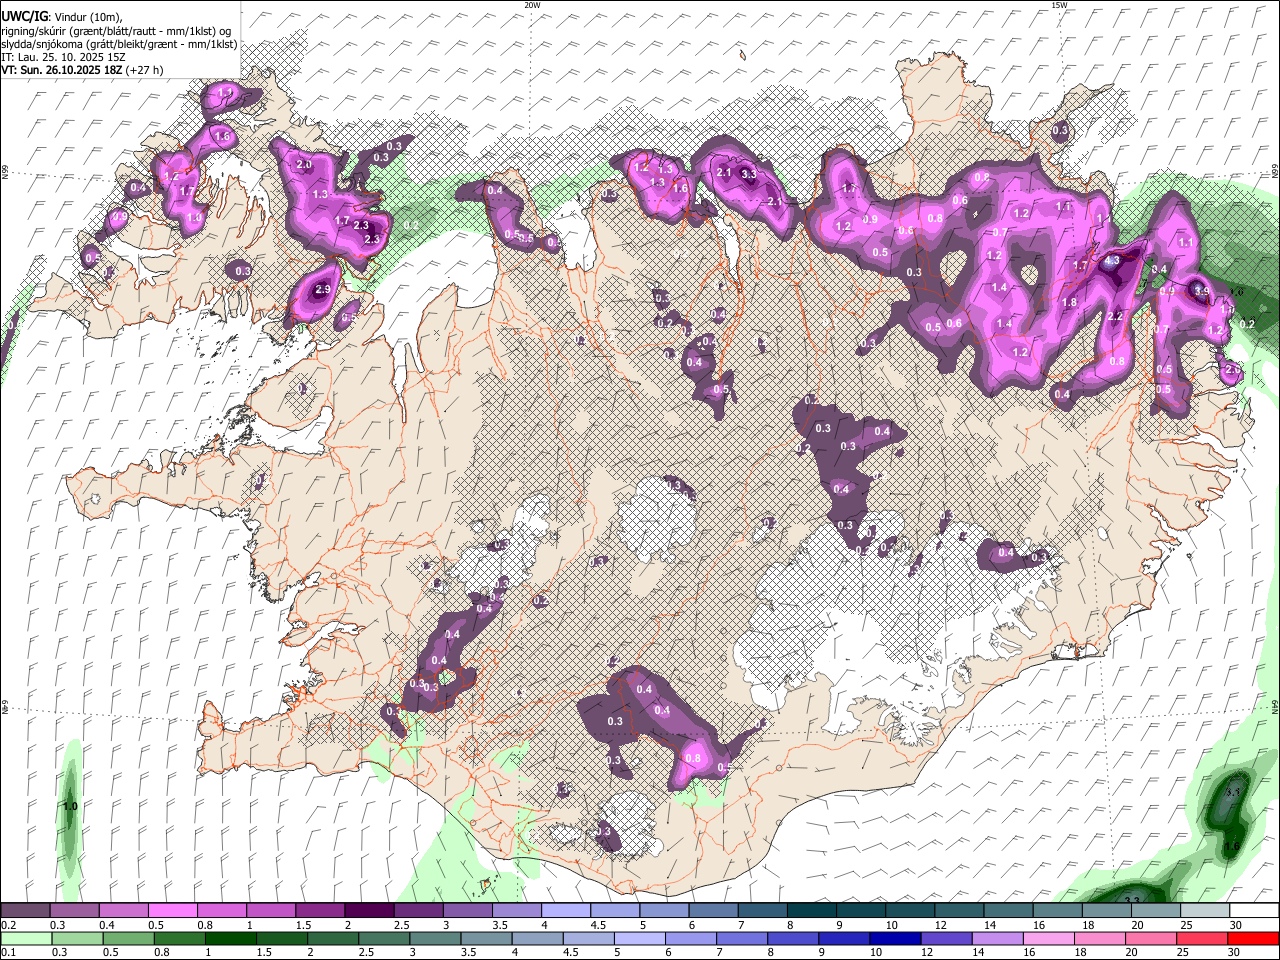Click the '2.0' snowfall value on the map

pos(304,164)
